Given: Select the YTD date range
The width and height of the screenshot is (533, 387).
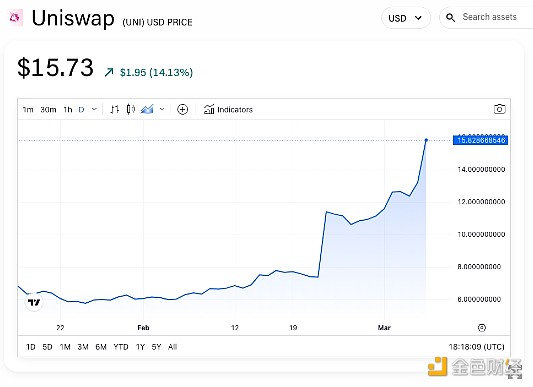Looking at the screenshot, I should pos(121,347).
